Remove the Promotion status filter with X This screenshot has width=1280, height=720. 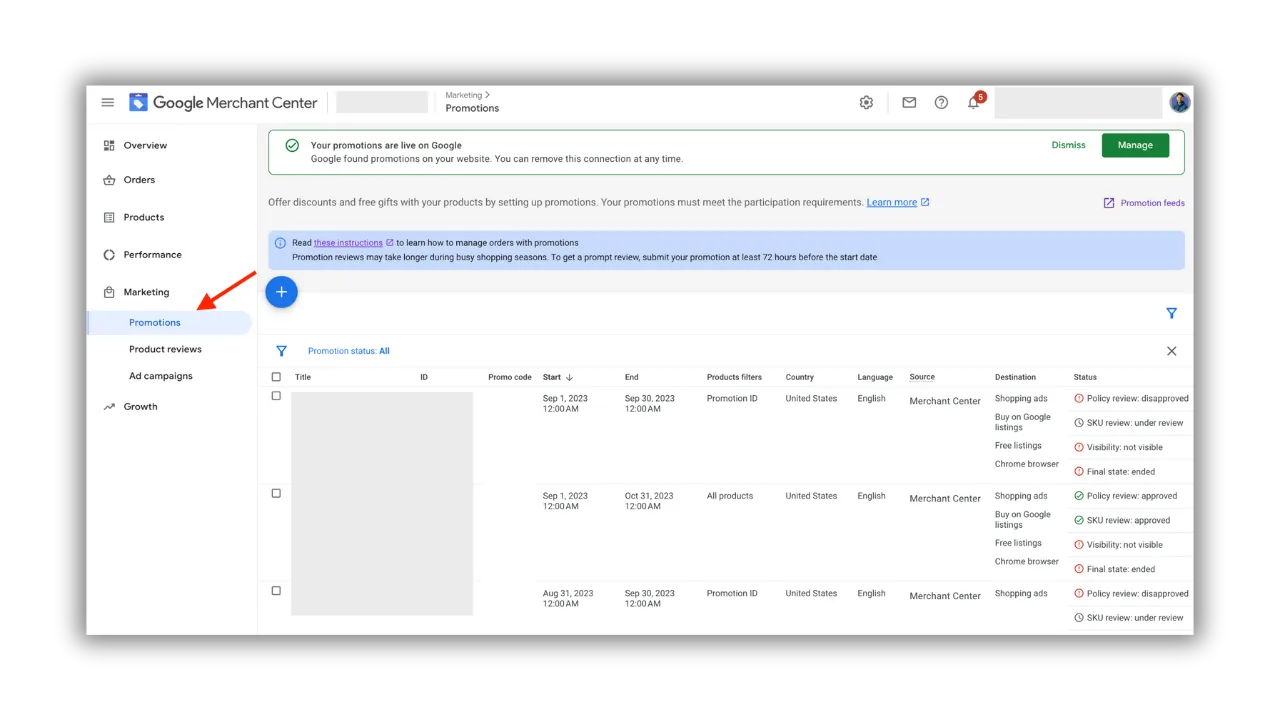point(1171,351)
